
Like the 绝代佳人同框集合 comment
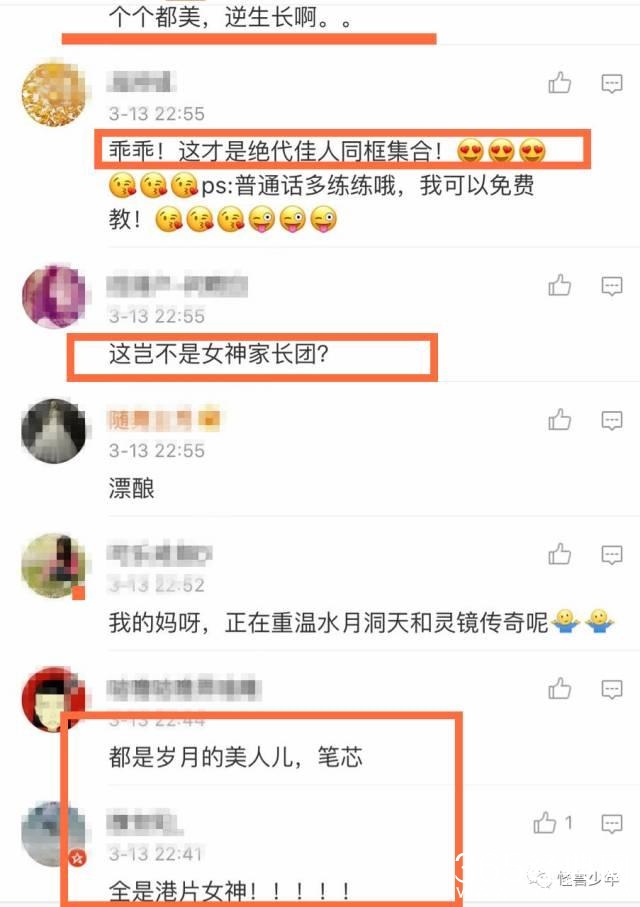(x=560, y=83)
